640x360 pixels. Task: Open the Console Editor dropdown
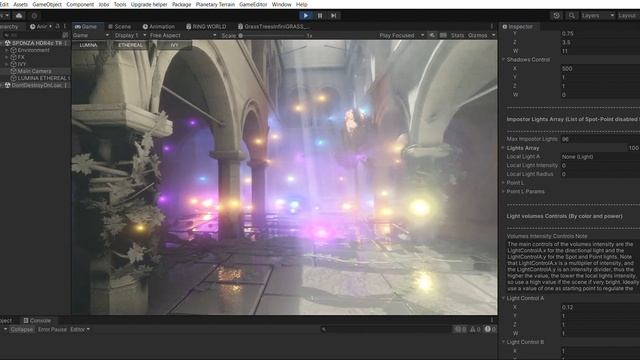click(x=80, y=329)
